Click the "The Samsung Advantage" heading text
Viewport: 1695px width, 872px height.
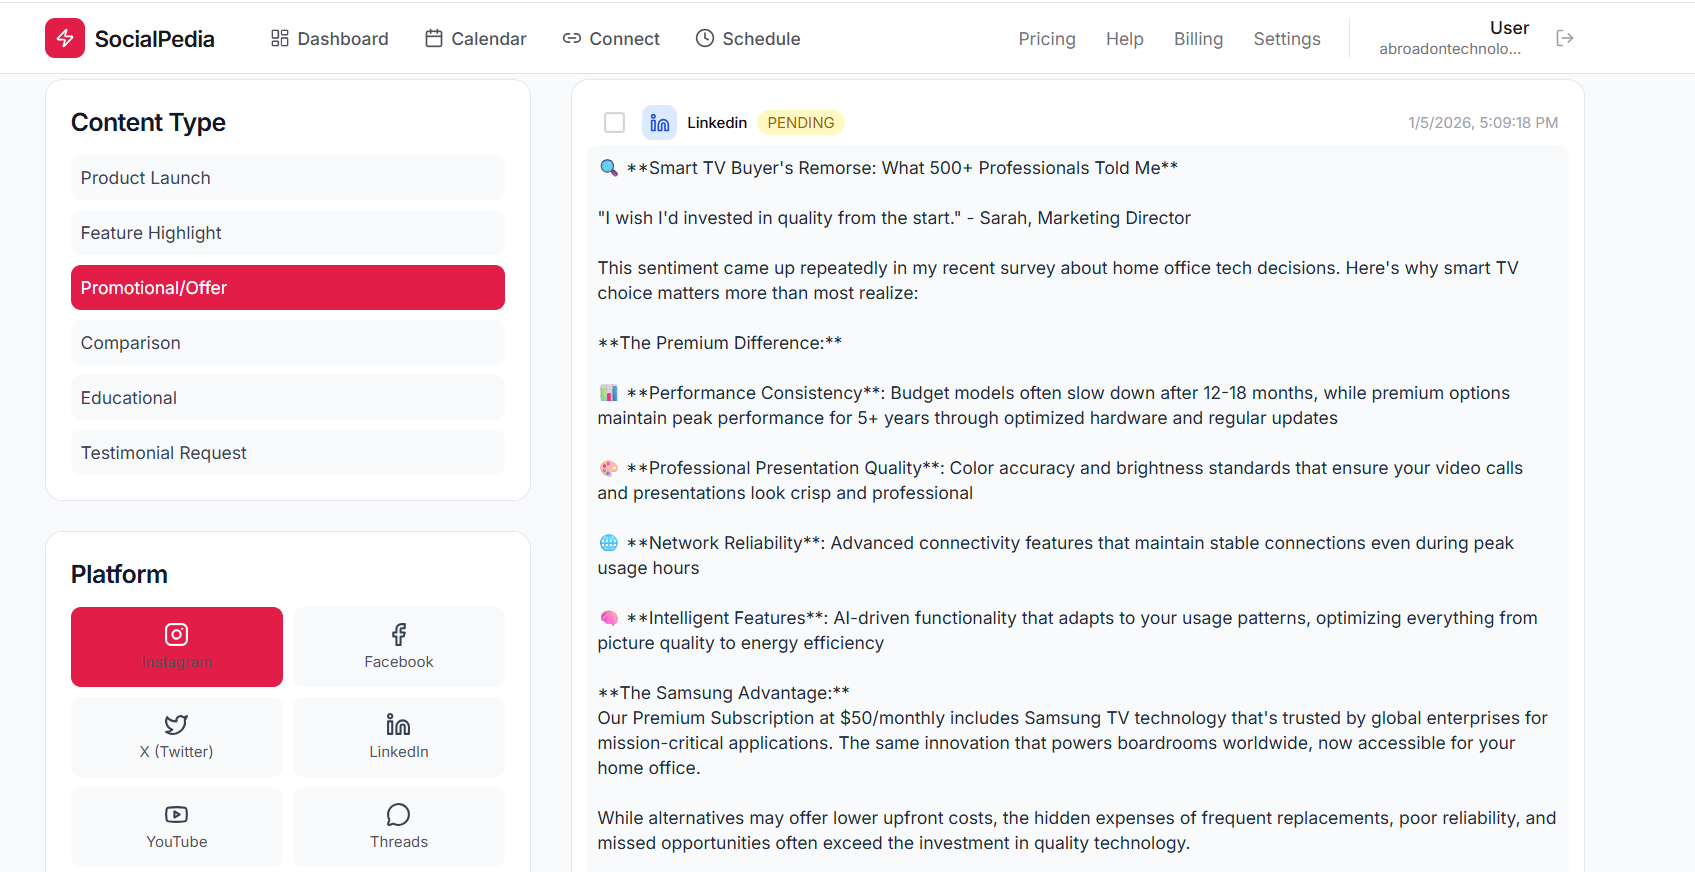coord(724,692)
